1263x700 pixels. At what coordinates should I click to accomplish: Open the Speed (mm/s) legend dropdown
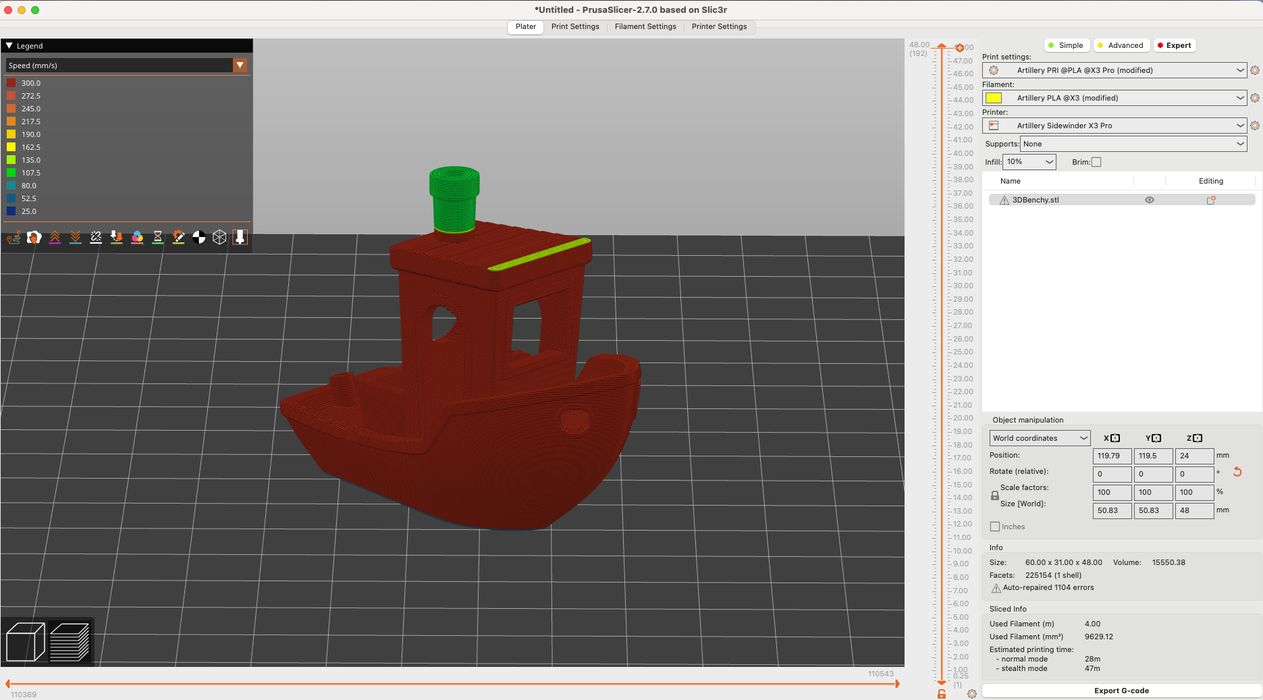point(240,65)
